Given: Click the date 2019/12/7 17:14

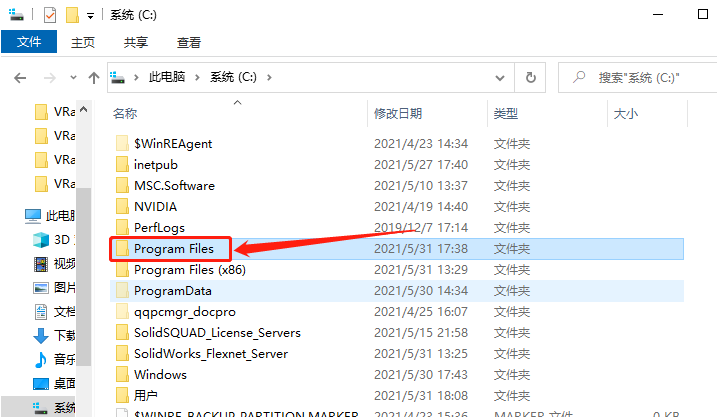Looking at the screenshot, I should tap(421, 228).
